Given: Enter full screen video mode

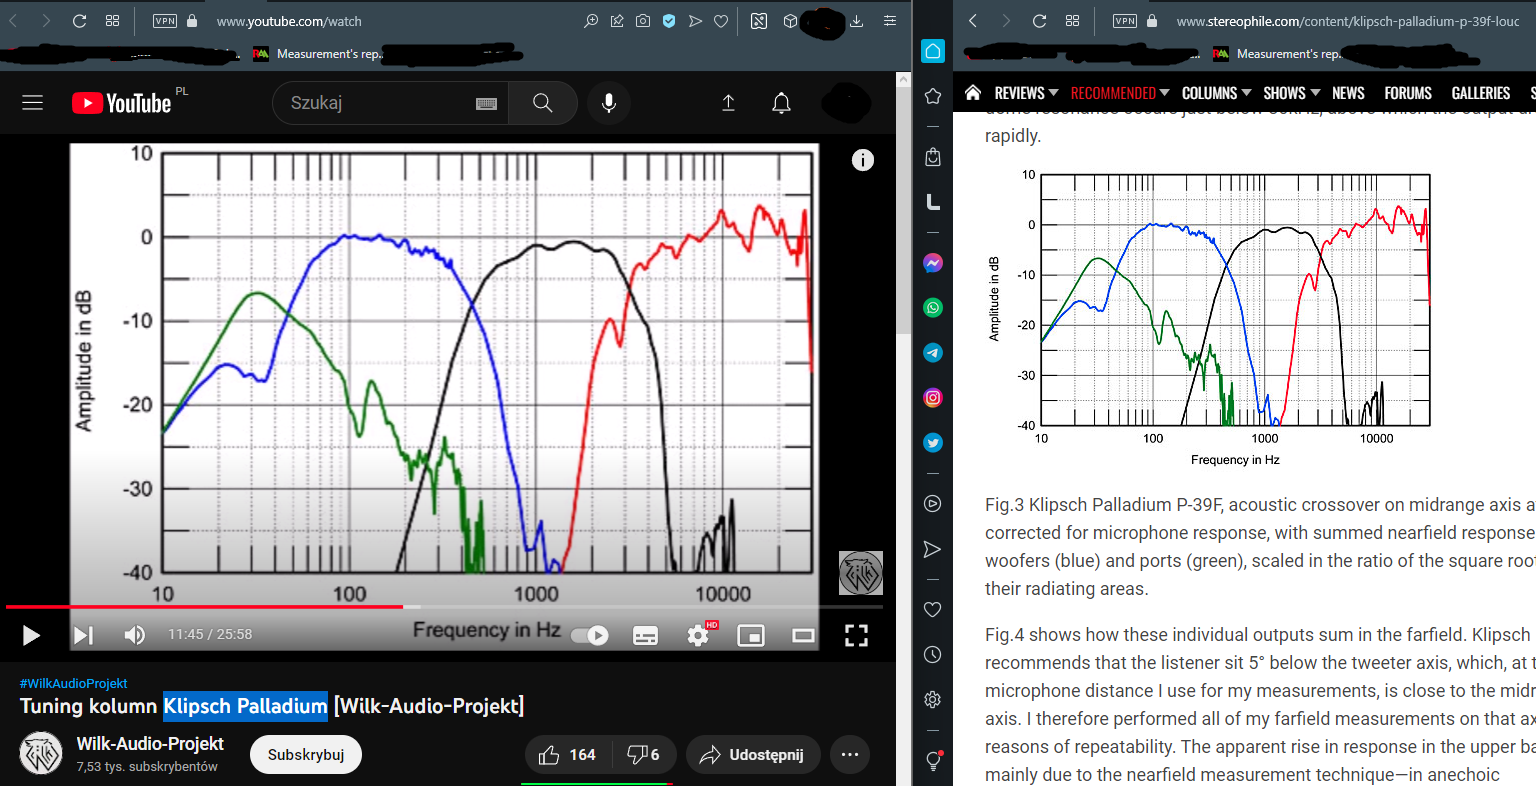Looking at the screenshot, I should 857,635.
